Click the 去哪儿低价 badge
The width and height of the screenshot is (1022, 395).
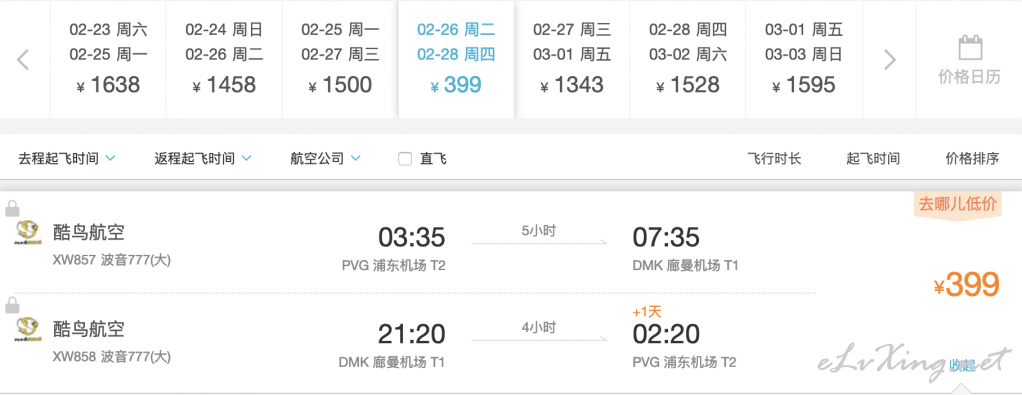click(957, 205)
